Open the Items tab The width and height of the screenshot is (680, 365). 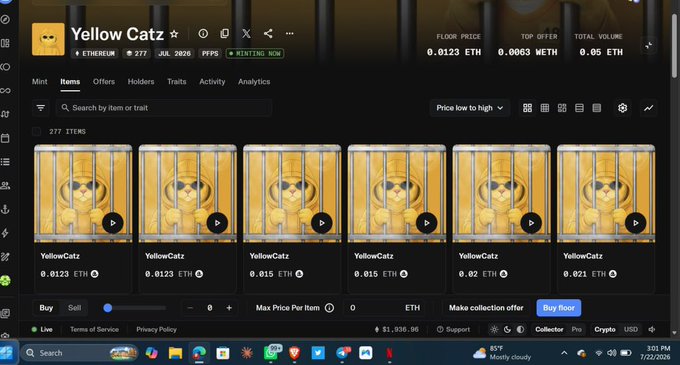pyautogui.click(x=70, y=81)
